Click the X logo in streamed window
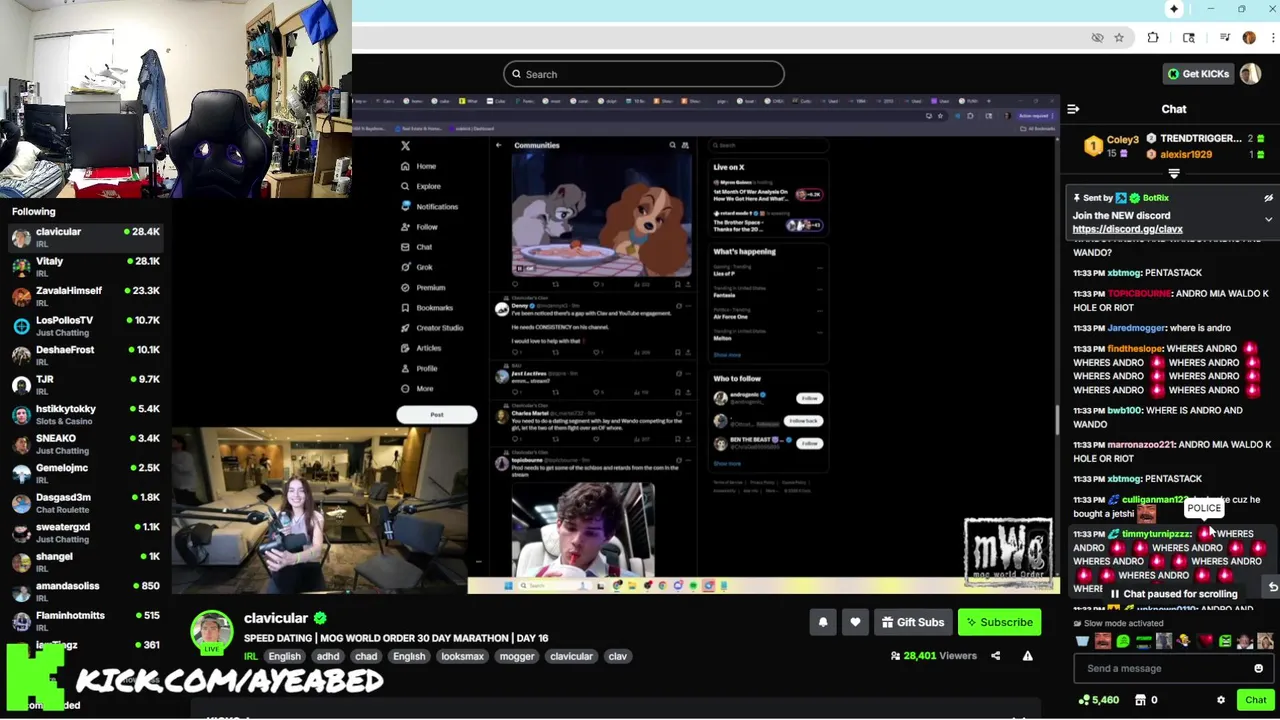The height and width of the screenshot is (720, 1280). (x=405, y=146)
